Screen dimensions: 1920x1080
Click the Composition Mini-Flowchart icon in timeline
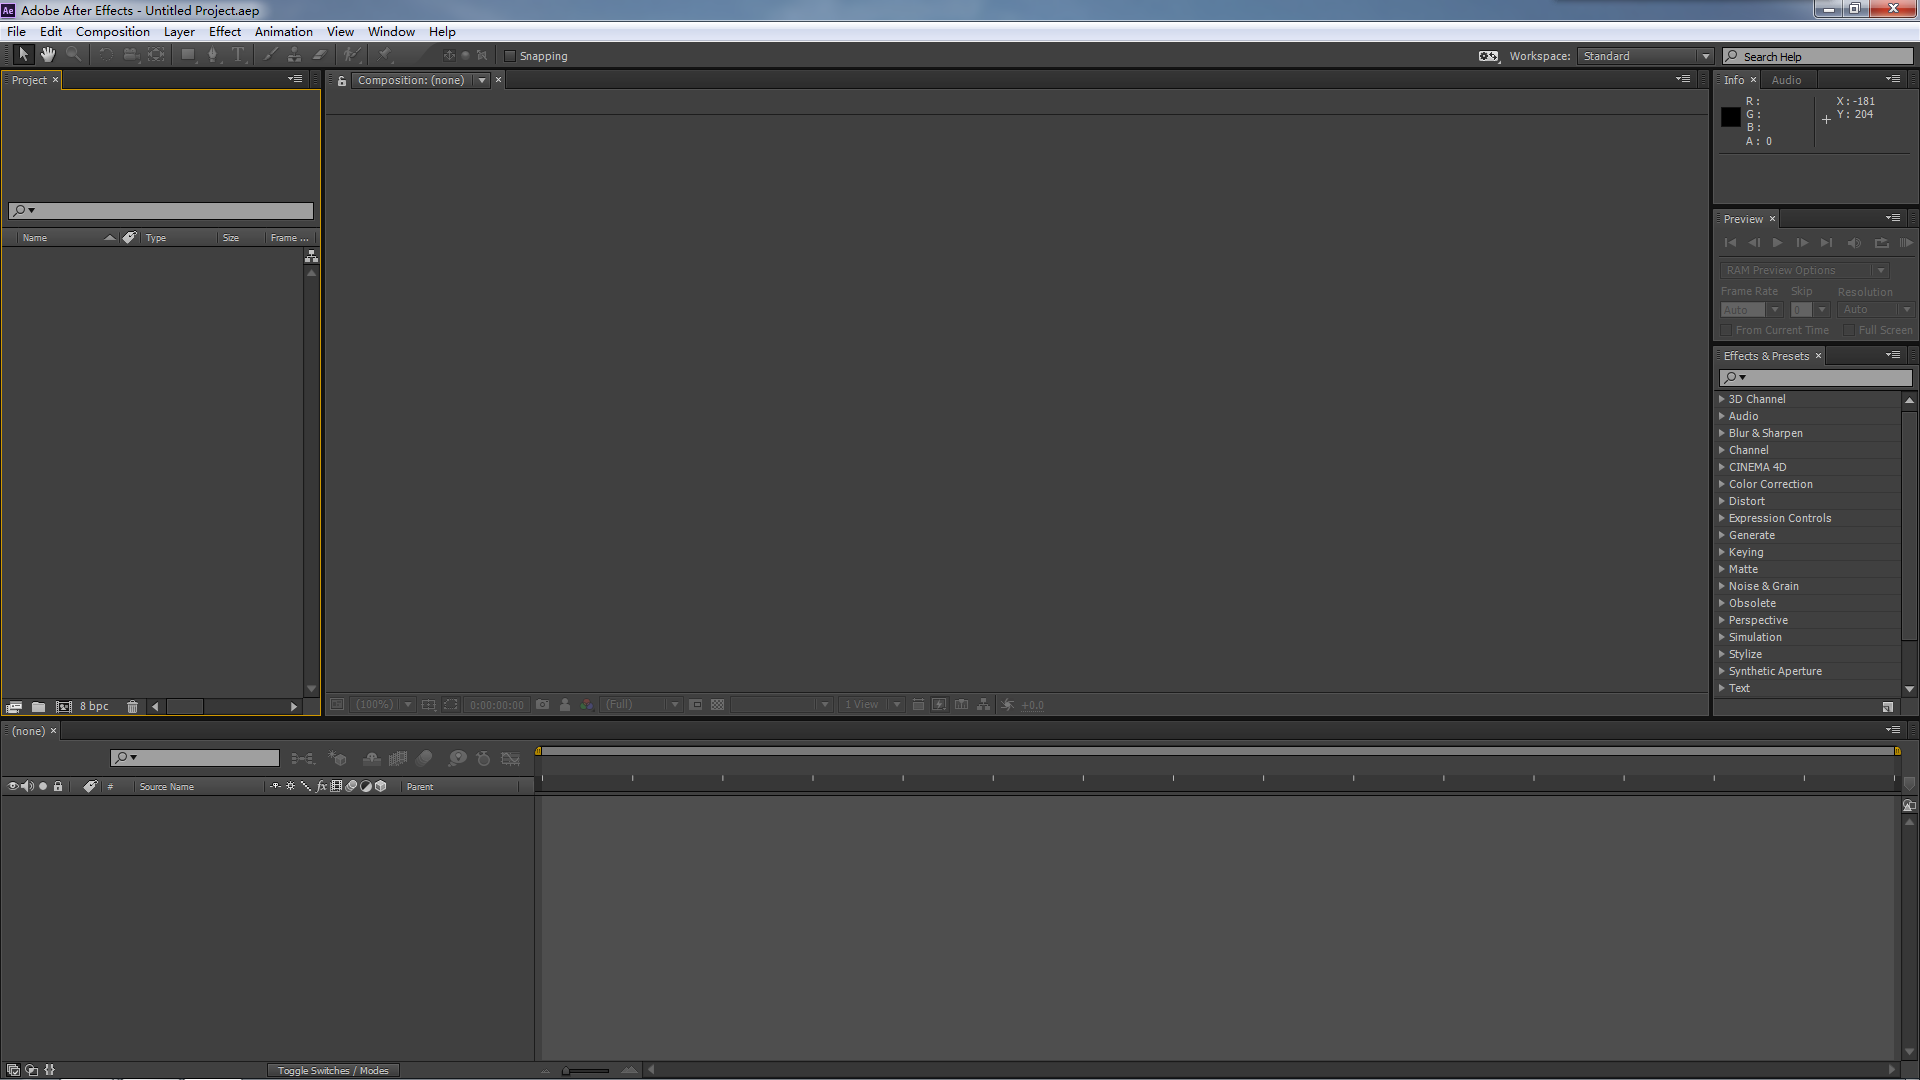point(302,759)
